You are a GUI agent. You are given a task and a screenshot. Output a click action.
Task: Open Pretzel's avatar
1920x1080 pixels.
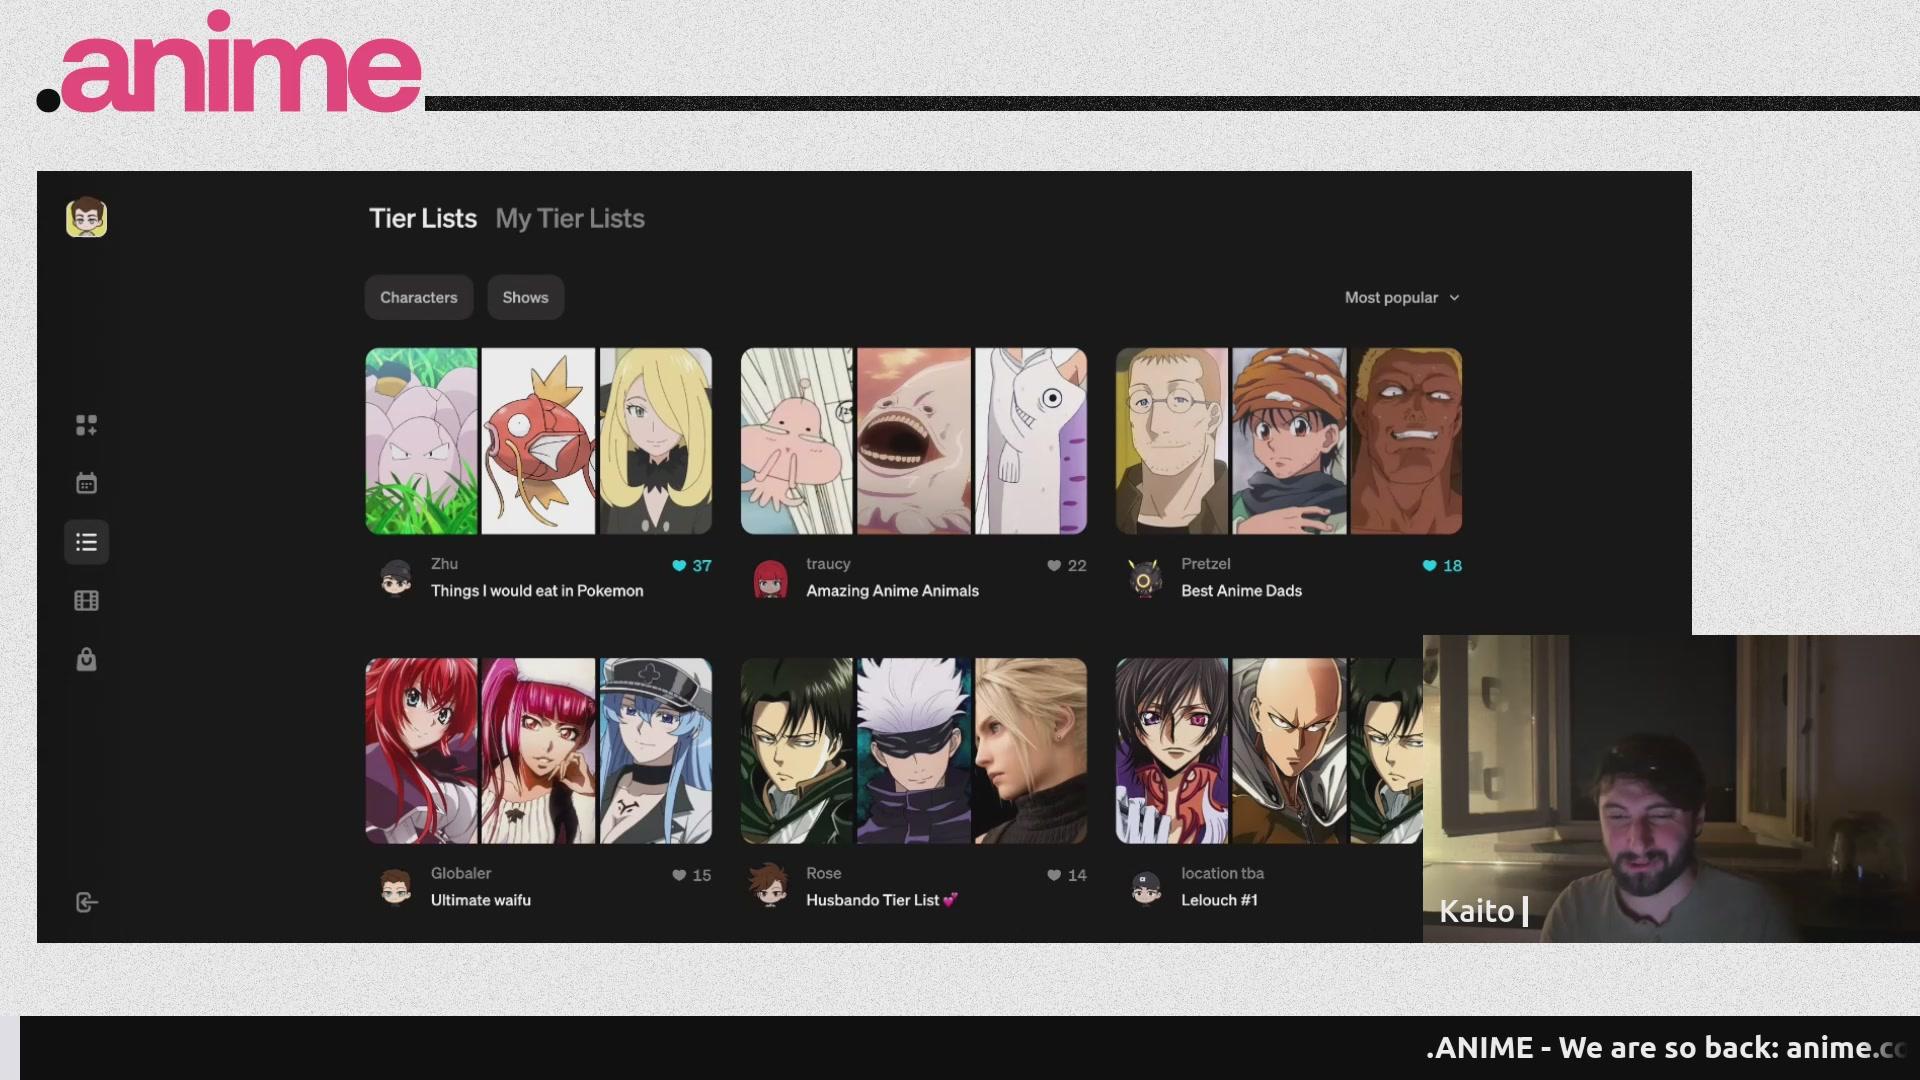coord(1145,578)
